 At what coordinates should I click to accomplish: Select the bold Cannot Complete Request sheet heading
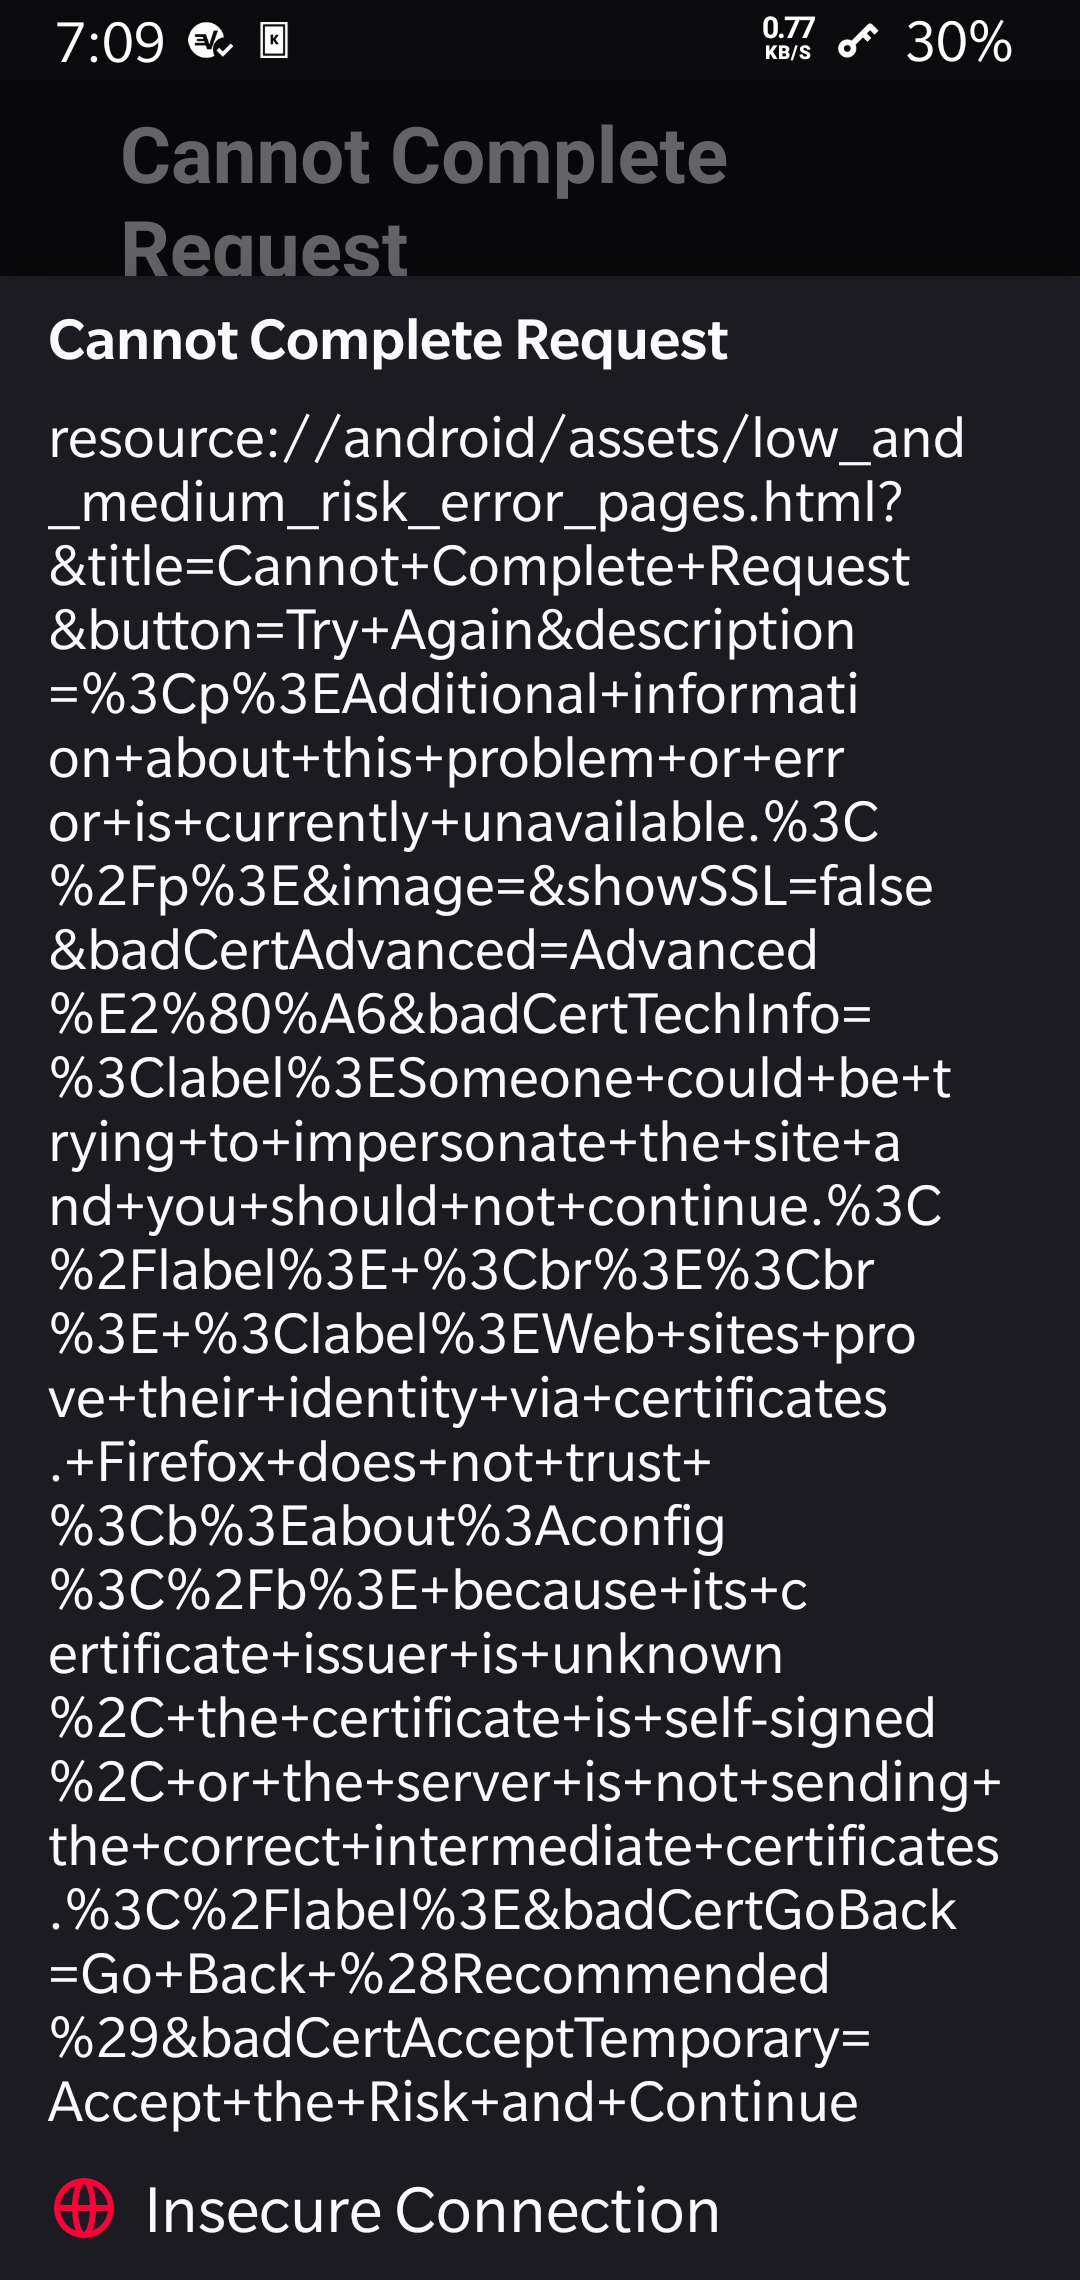(388, 340)
